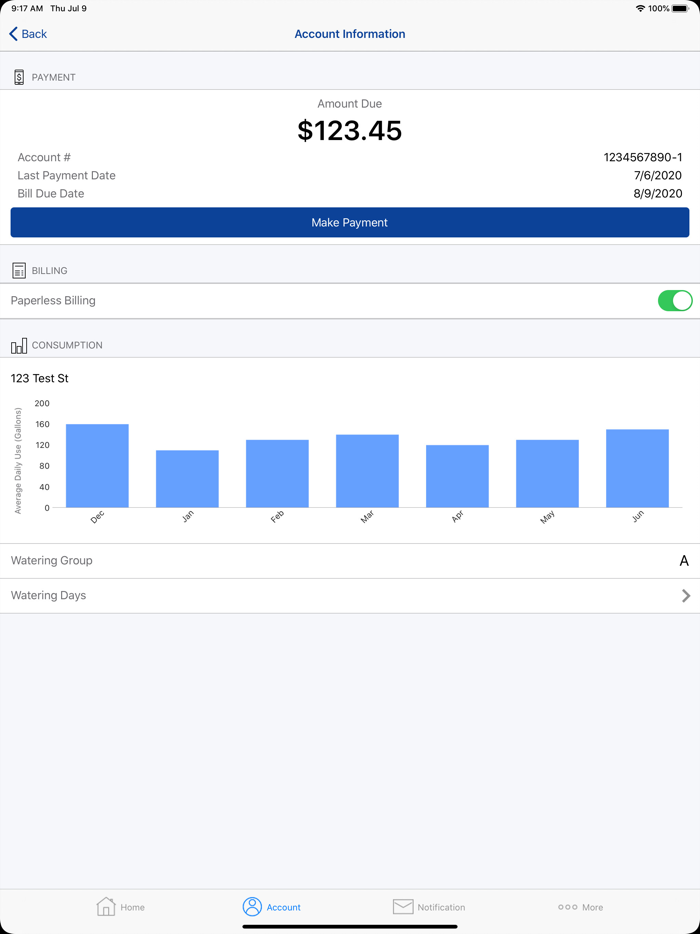Click the 7/6/2020 last payment date
Viewport: 700px width, 934px height.
click(658, 175)
